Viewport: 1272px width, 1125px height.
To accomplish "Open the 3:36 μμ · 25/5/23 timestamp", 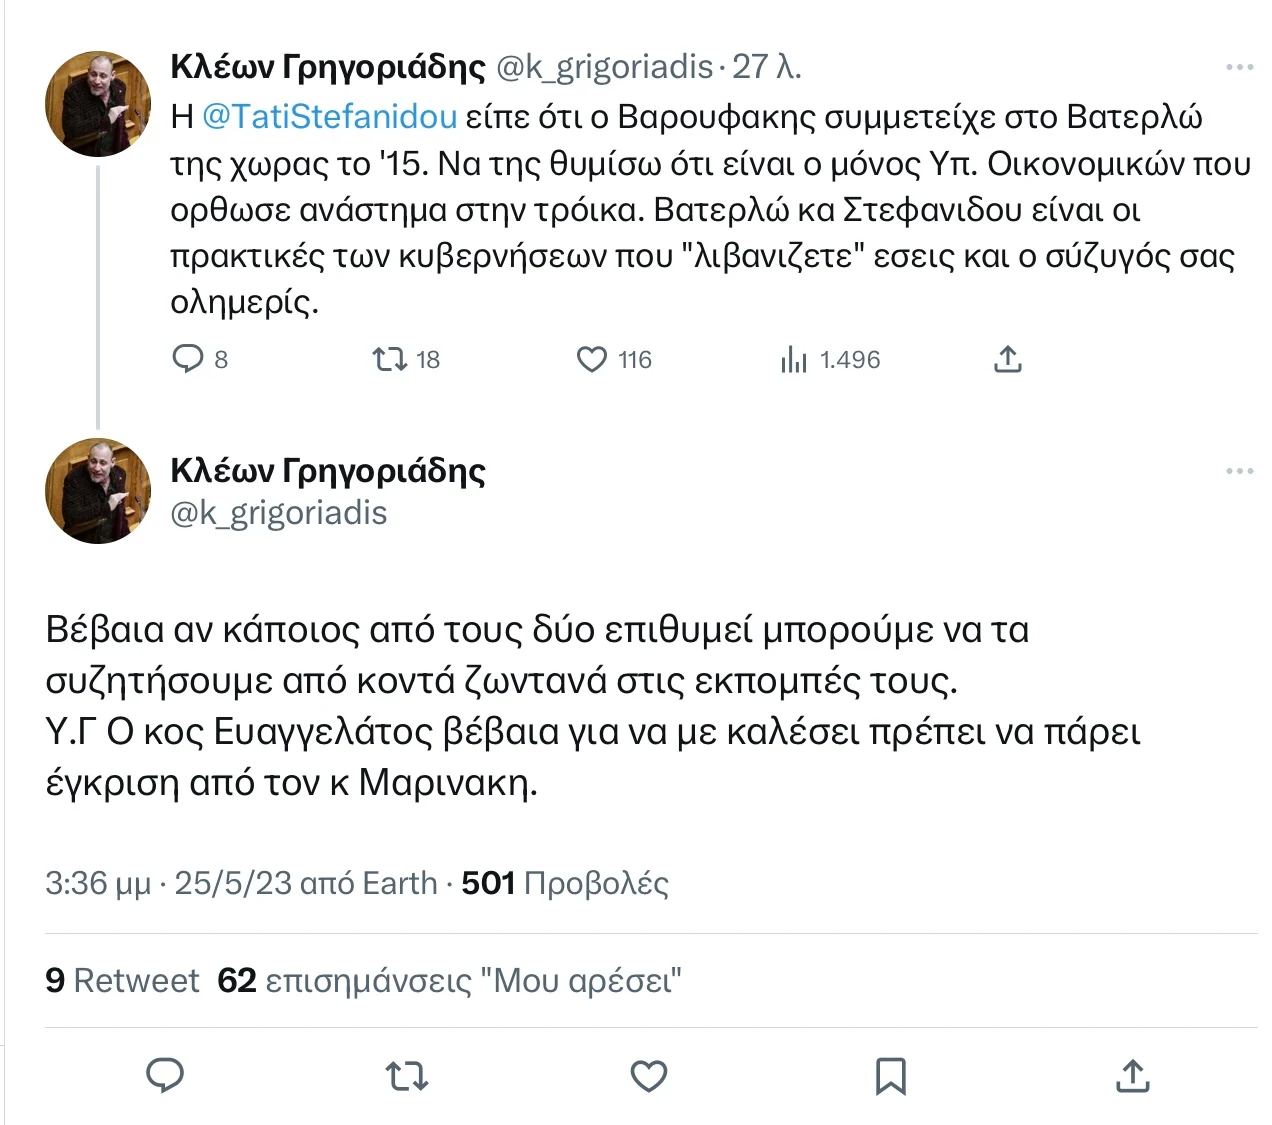I will pyautogui.click(x=170, y=883).
